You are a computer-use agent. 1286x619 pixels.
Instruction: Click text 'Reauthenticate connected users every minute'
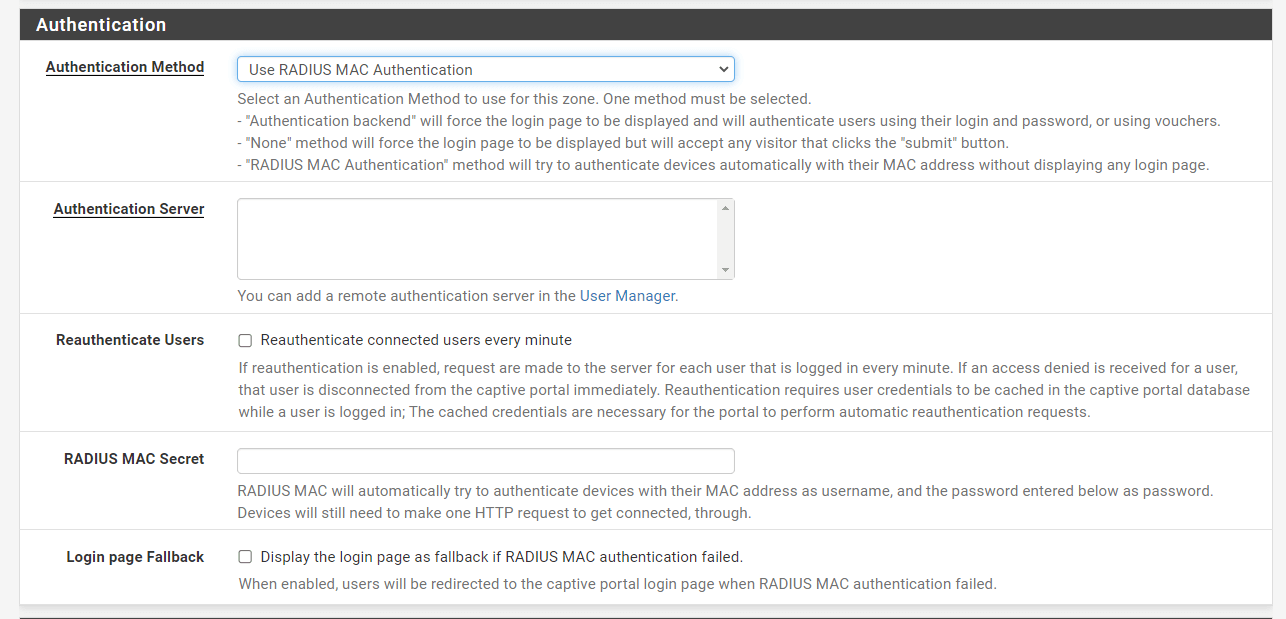pos(416,340)
